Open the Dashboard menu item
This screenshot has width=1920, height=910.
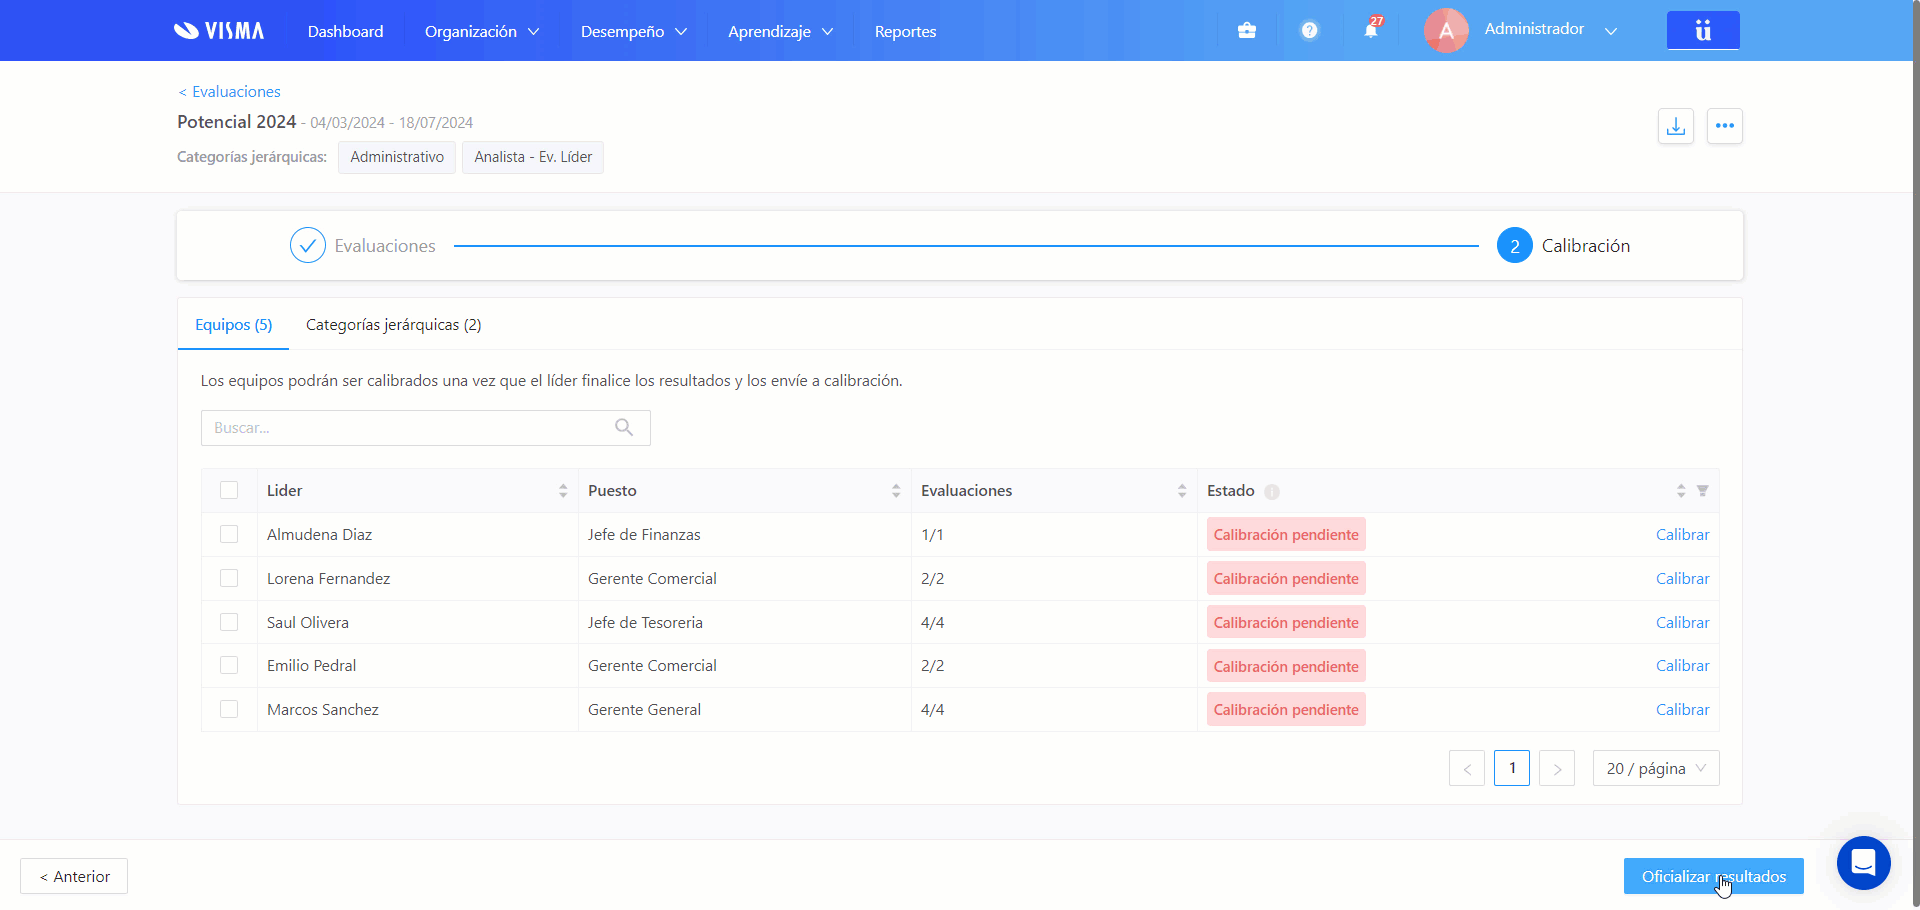(345, 31)
